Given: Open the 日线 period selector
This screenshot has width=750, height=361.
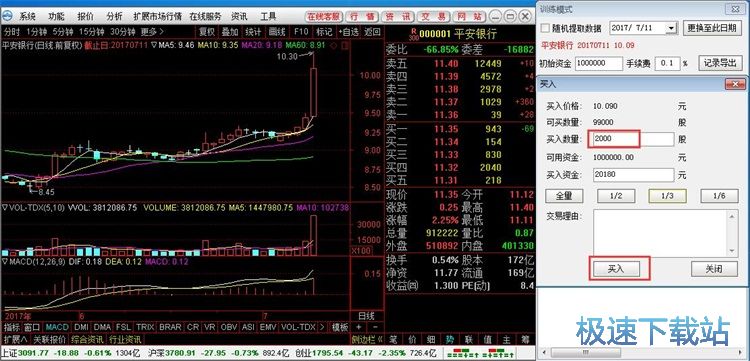Looking at the screenshot, I should coord(367,316).
